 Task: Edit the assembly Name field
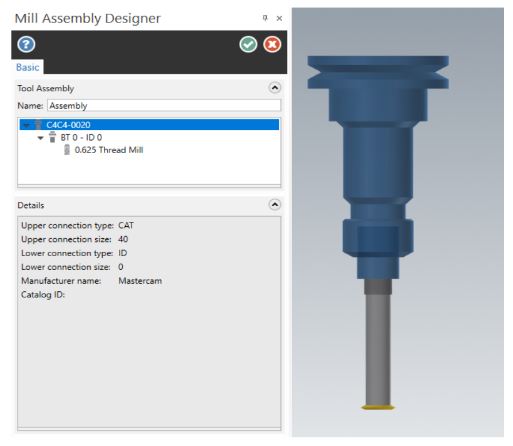(164, 106)
